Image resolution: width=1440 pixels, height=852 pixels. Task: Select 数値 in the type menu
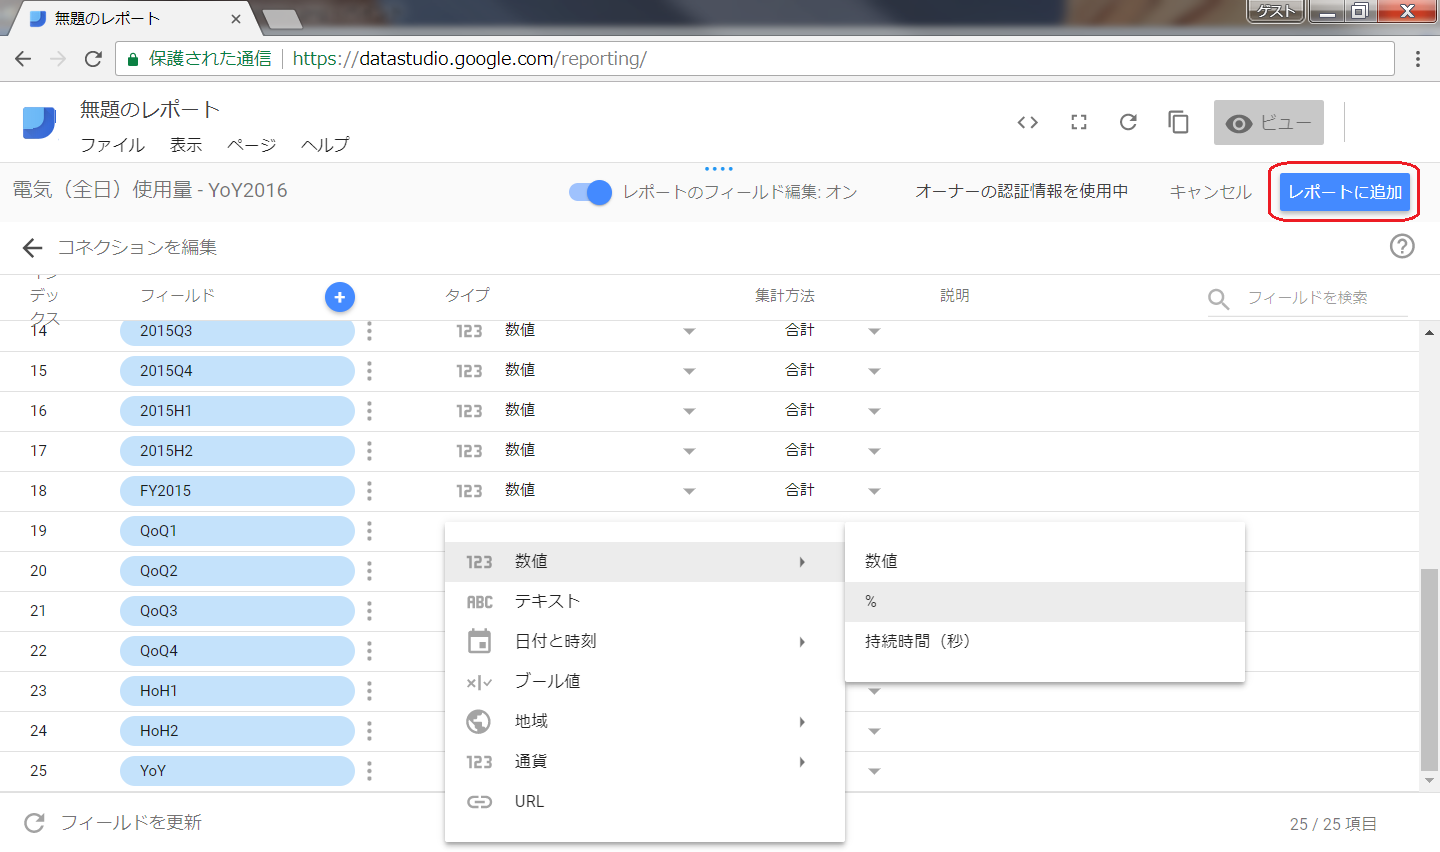pos(645,562)
